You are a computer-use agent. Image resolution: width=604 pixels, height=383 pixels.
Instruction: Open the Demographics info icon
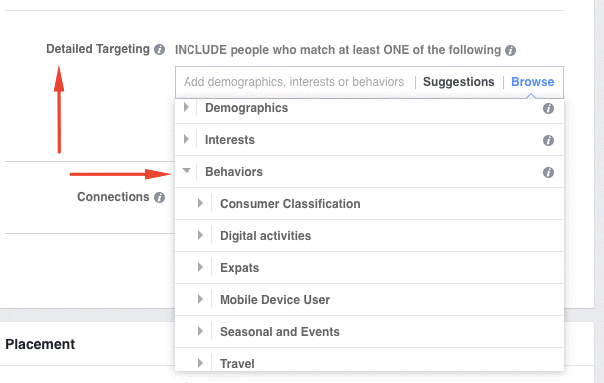[x=548, y=109]
